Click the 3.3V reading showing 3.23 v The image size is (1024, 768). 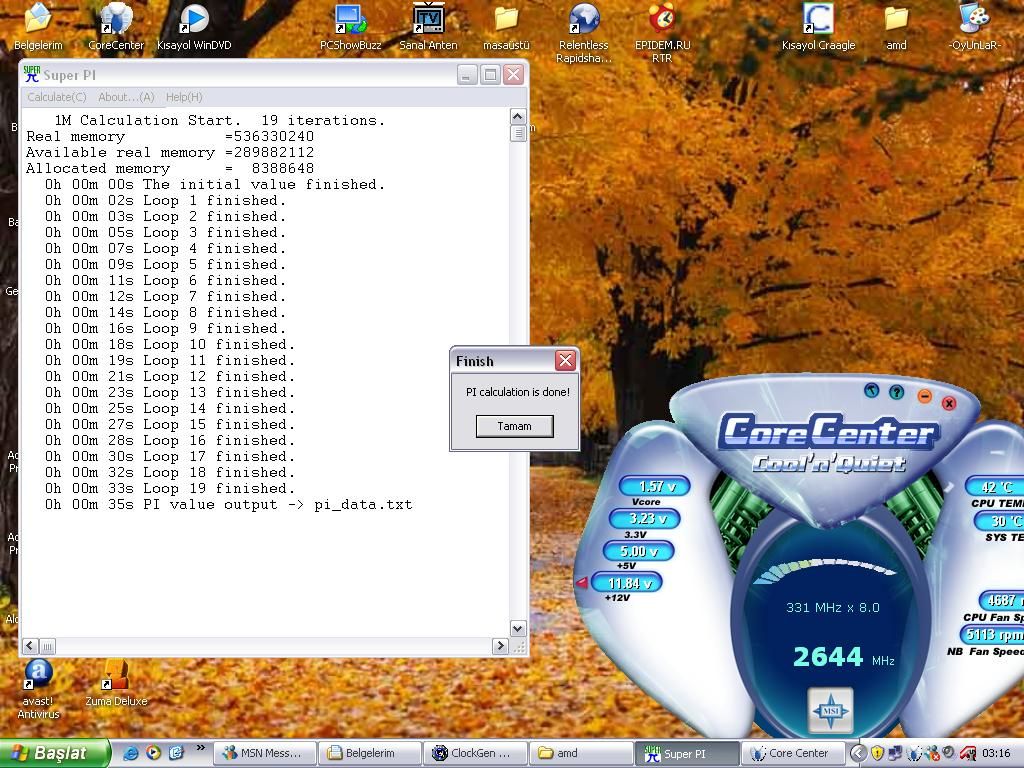(x=645, y=519)
